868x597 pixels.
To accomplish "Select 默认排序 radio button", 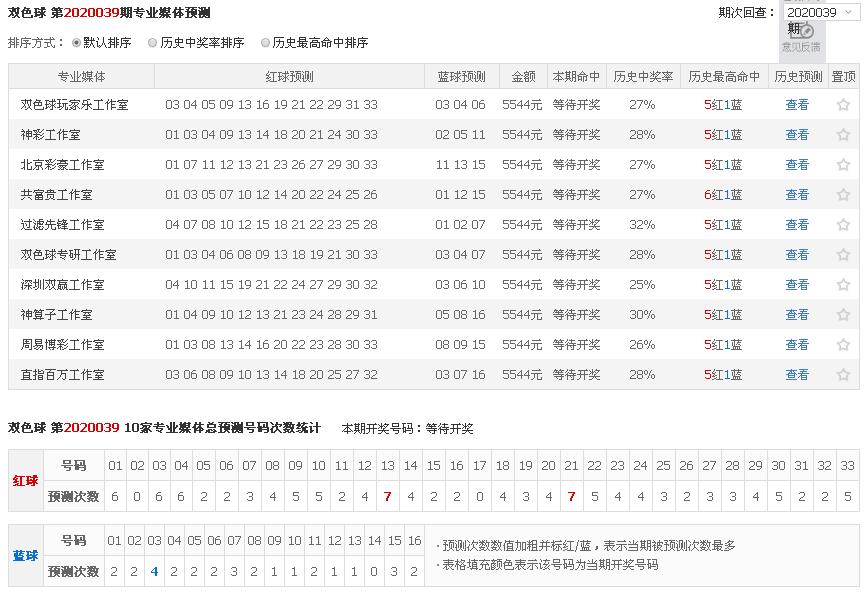I will [77, 43].
